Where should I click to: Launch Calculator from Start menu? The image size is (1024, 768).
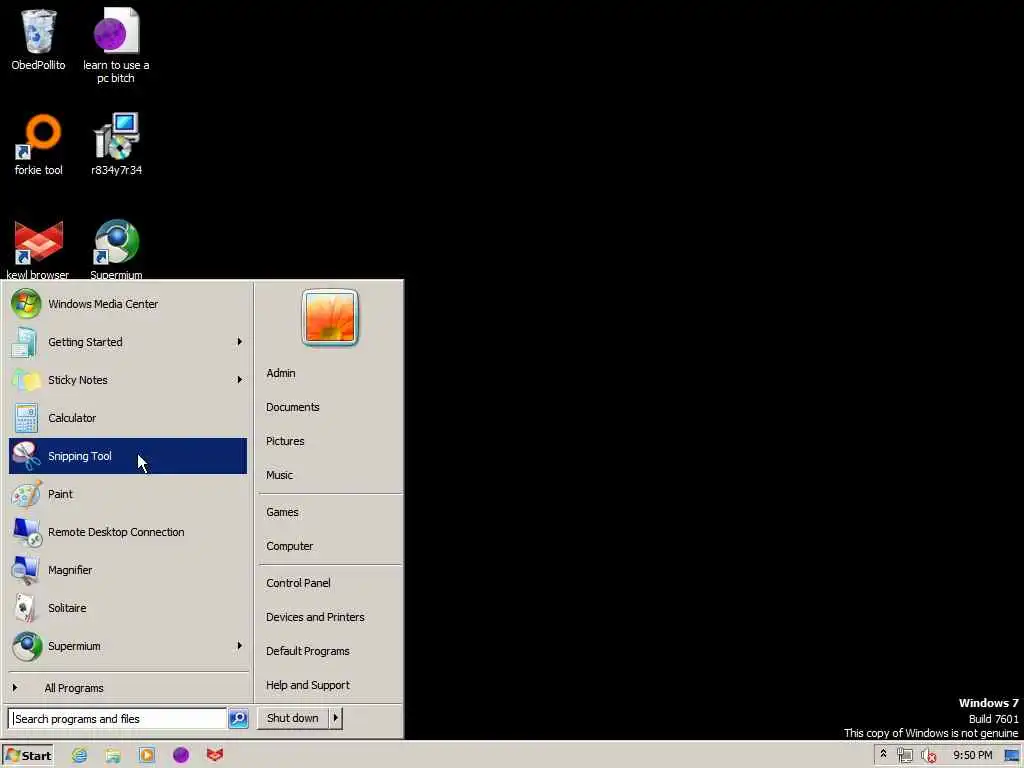point(128,418)
